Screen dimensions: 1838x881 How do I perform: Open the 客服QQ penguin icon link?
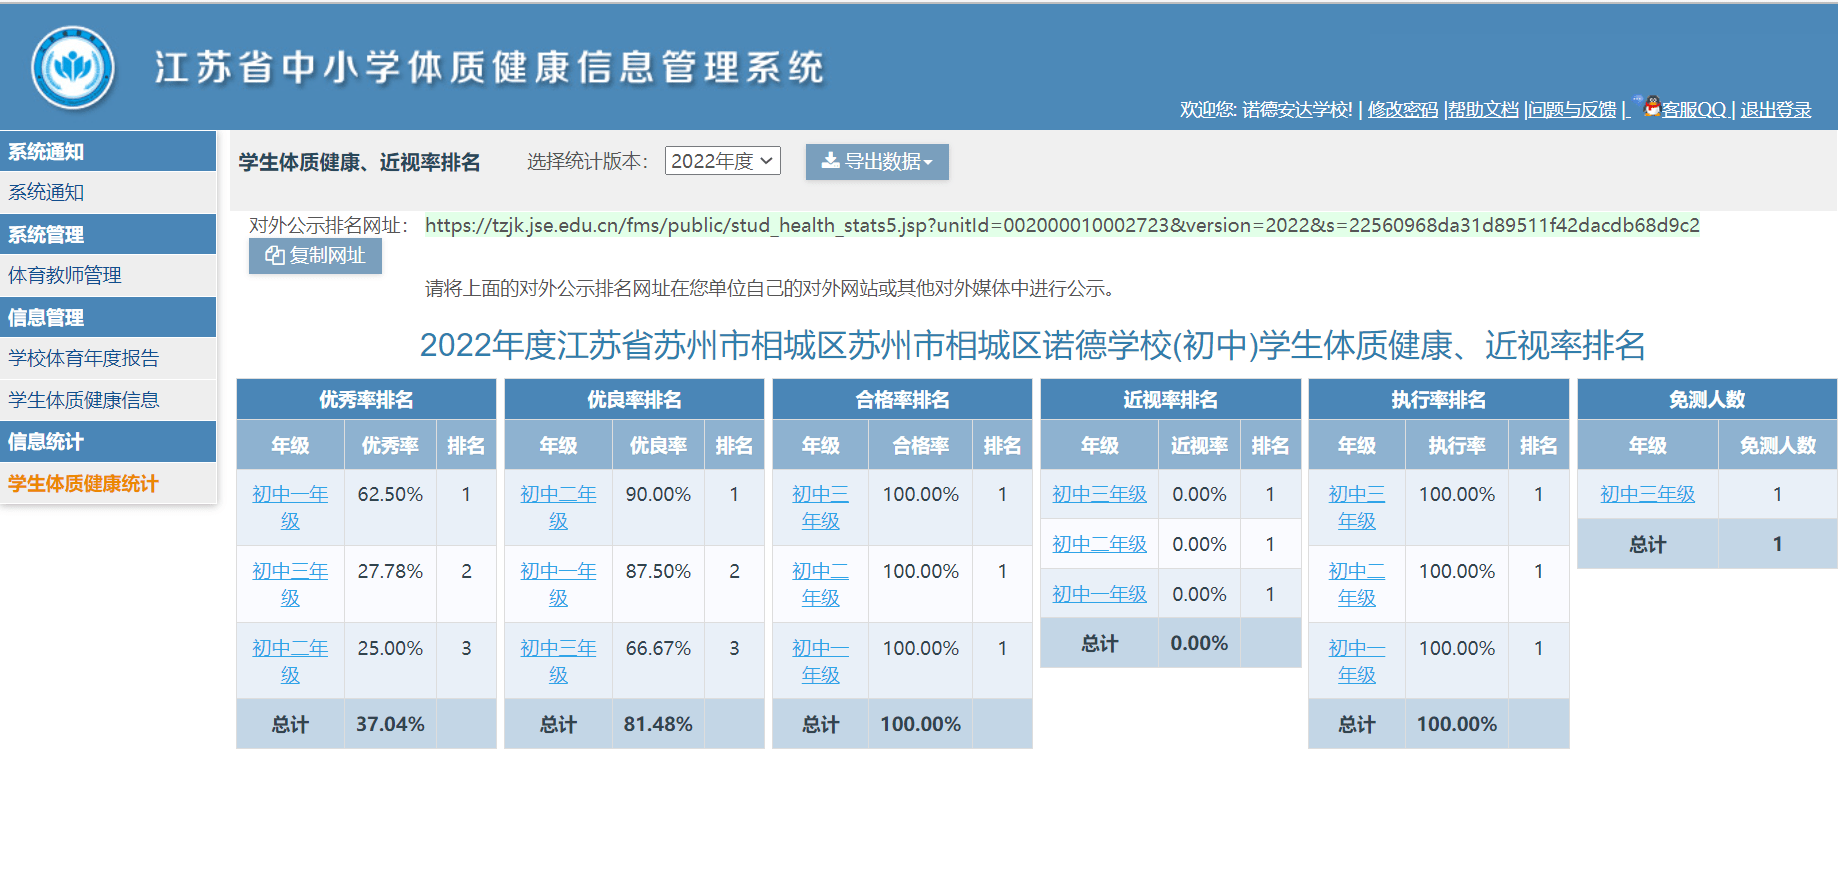(1652, 106)
